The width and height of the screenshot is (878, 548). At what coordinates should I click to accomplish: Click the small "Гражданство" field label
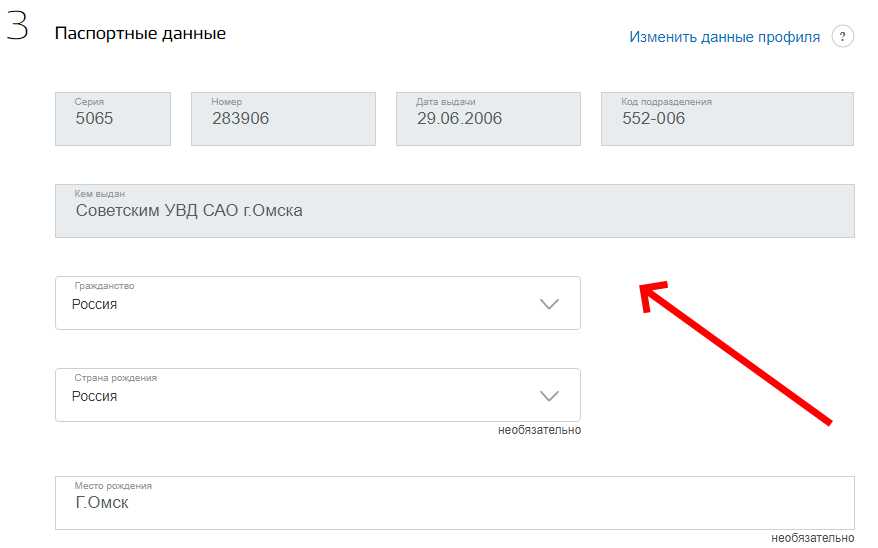point(104,286)
